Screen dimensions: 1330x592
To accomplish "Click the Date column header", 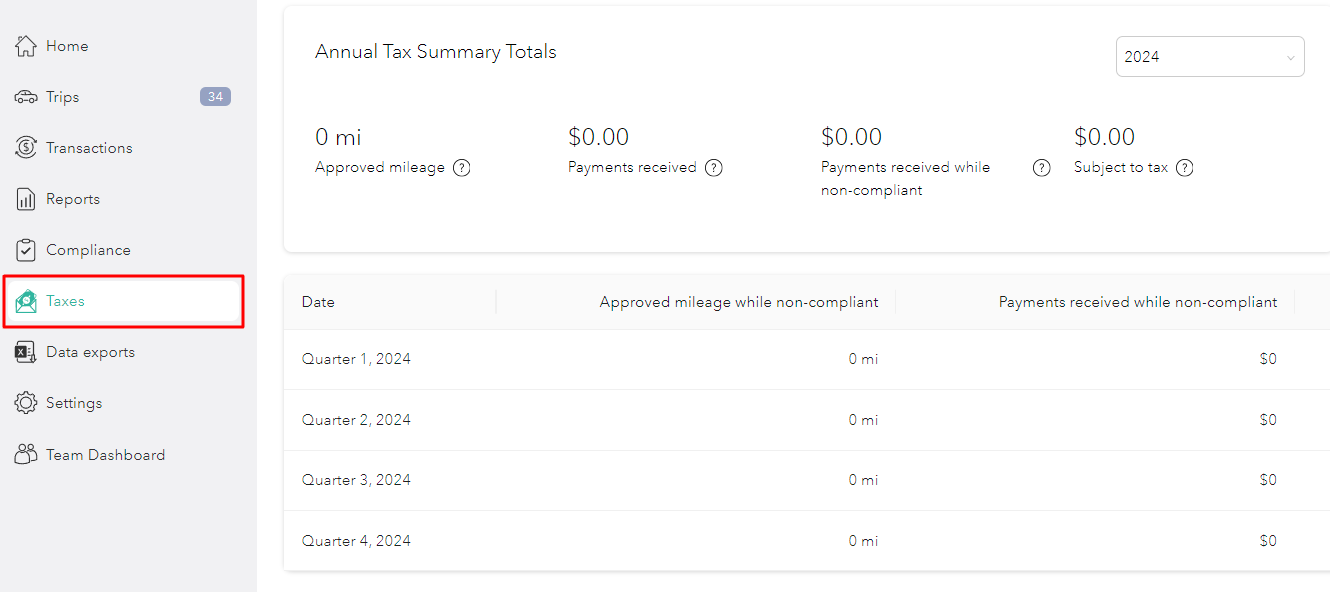I will 318,302.
